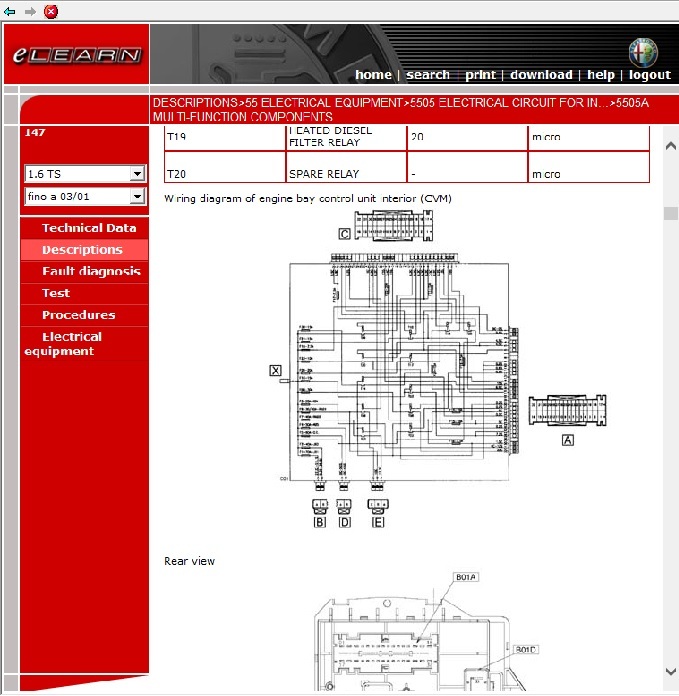Click connector label C in diagram
The width and height of the screenshot is (679, 696).
(344, 234)
